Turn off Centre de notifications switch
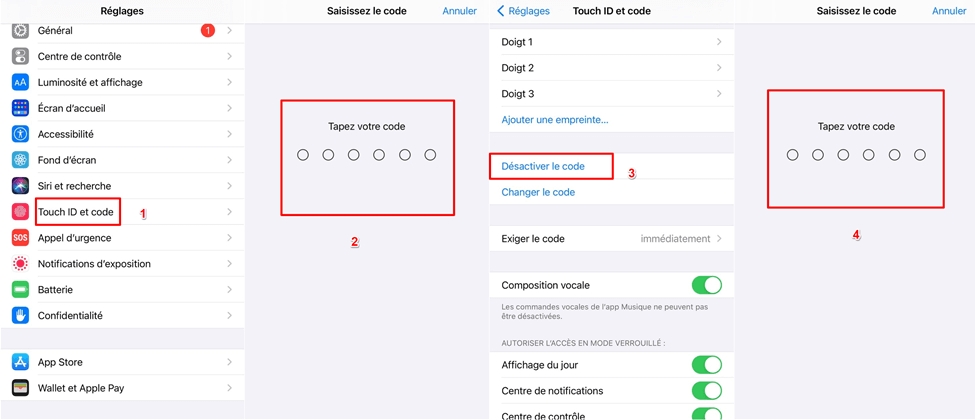The width and height of the screenshot is (975, 420). click(706, 391)
